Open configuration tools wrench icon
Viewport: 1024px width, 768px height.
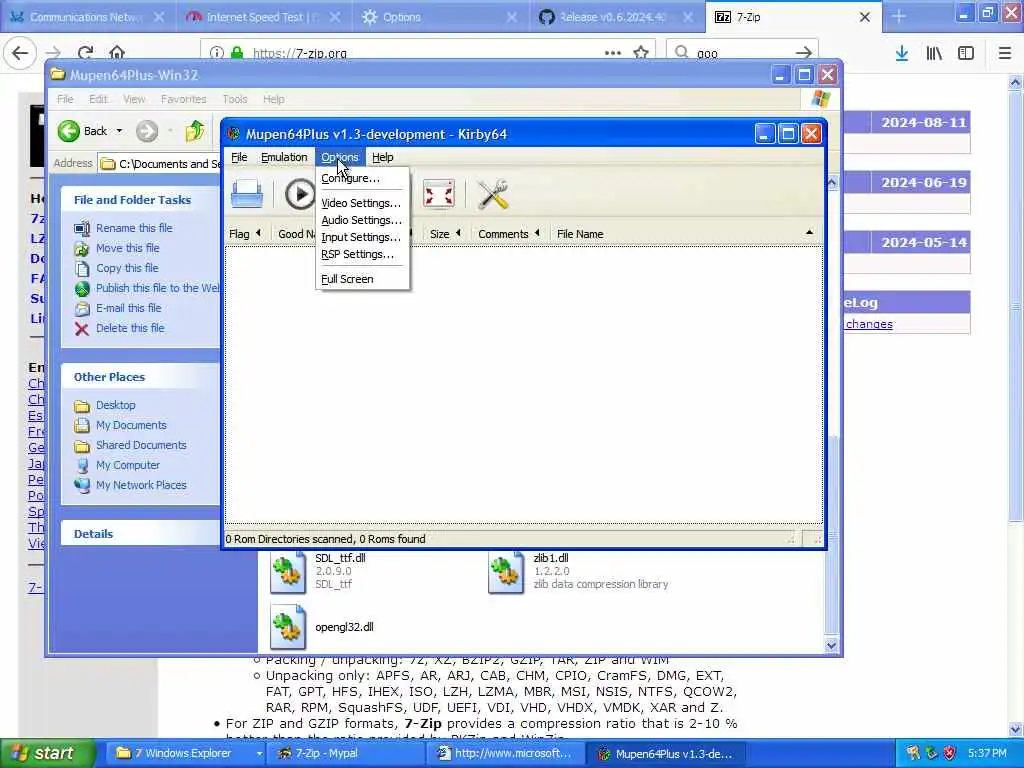tap(492, 194)
